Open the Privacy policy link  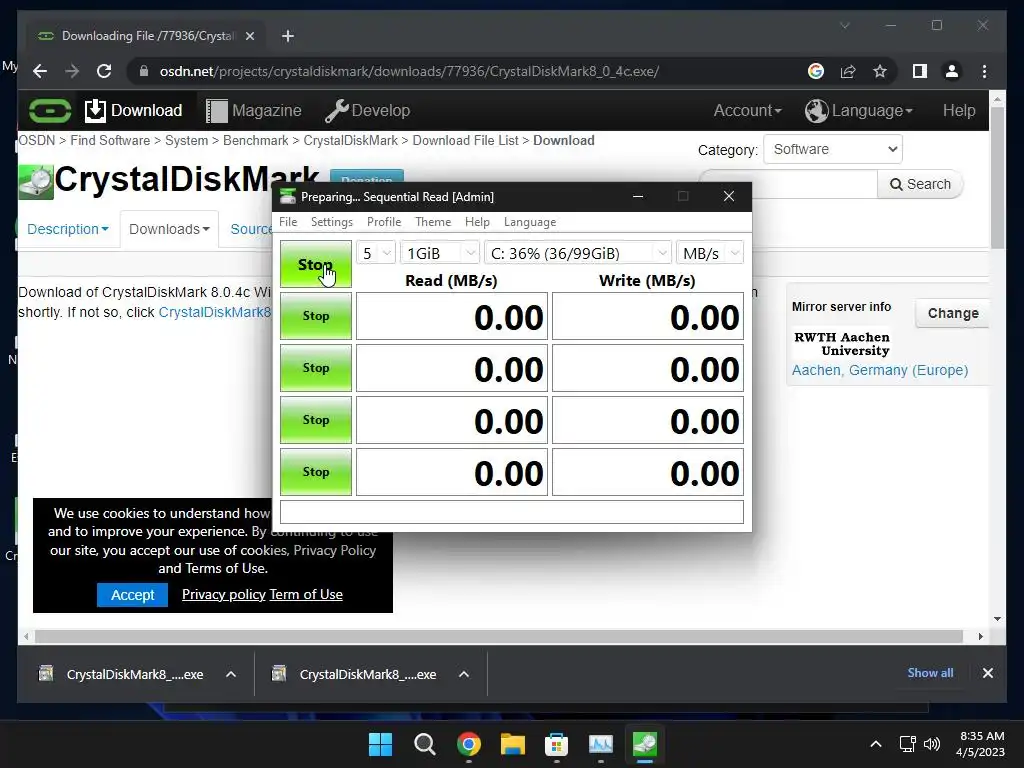click(x=223, y=594)
